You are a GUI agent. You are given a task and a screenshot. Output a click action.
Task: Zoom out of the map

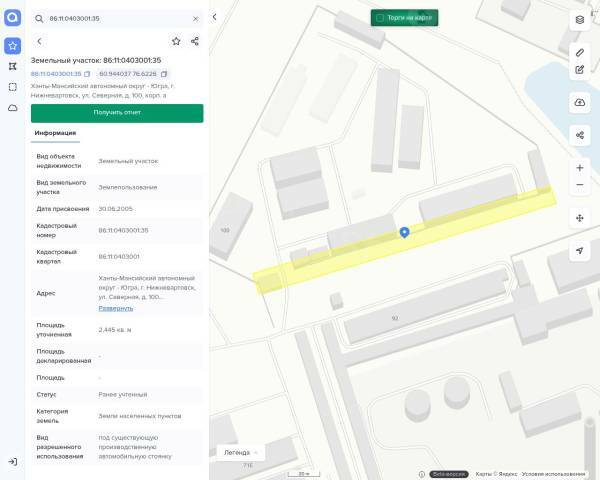580,185
